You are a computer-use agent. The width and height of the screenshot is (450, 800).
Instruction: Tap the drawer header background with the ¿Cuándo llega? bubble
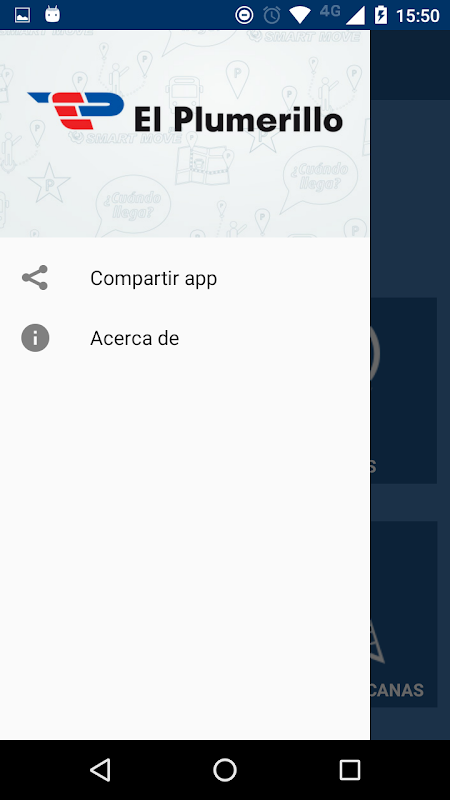tap(185, 133)
